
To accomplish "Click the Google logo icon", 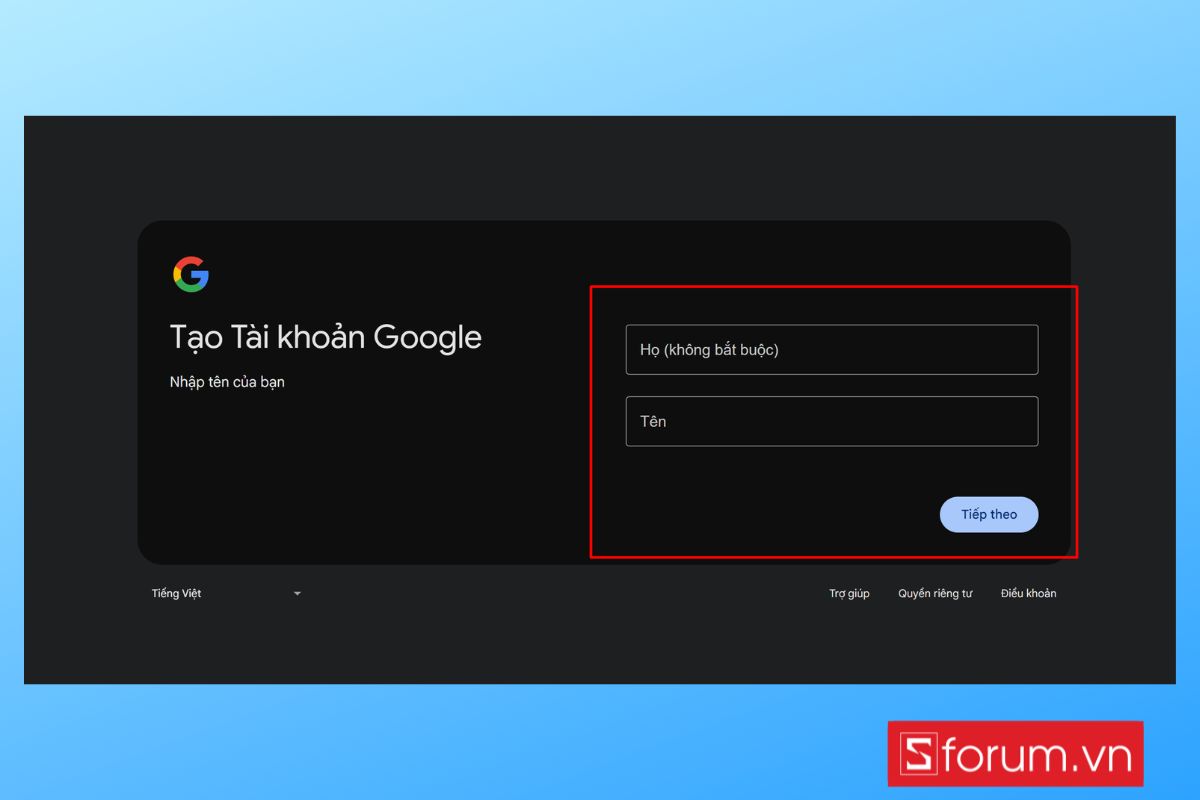I will point(191,274).
